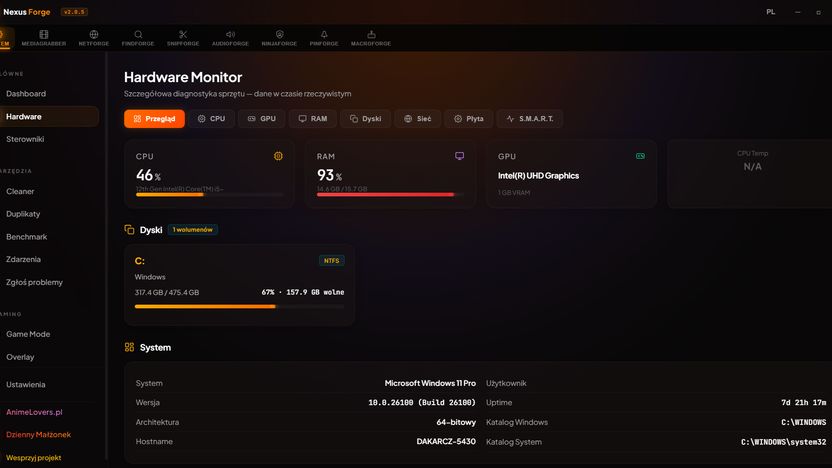The width and height of the screenshot is (832, 468).
Task: Click the CPU Temp N/A card
Action: tap(752, 174)
